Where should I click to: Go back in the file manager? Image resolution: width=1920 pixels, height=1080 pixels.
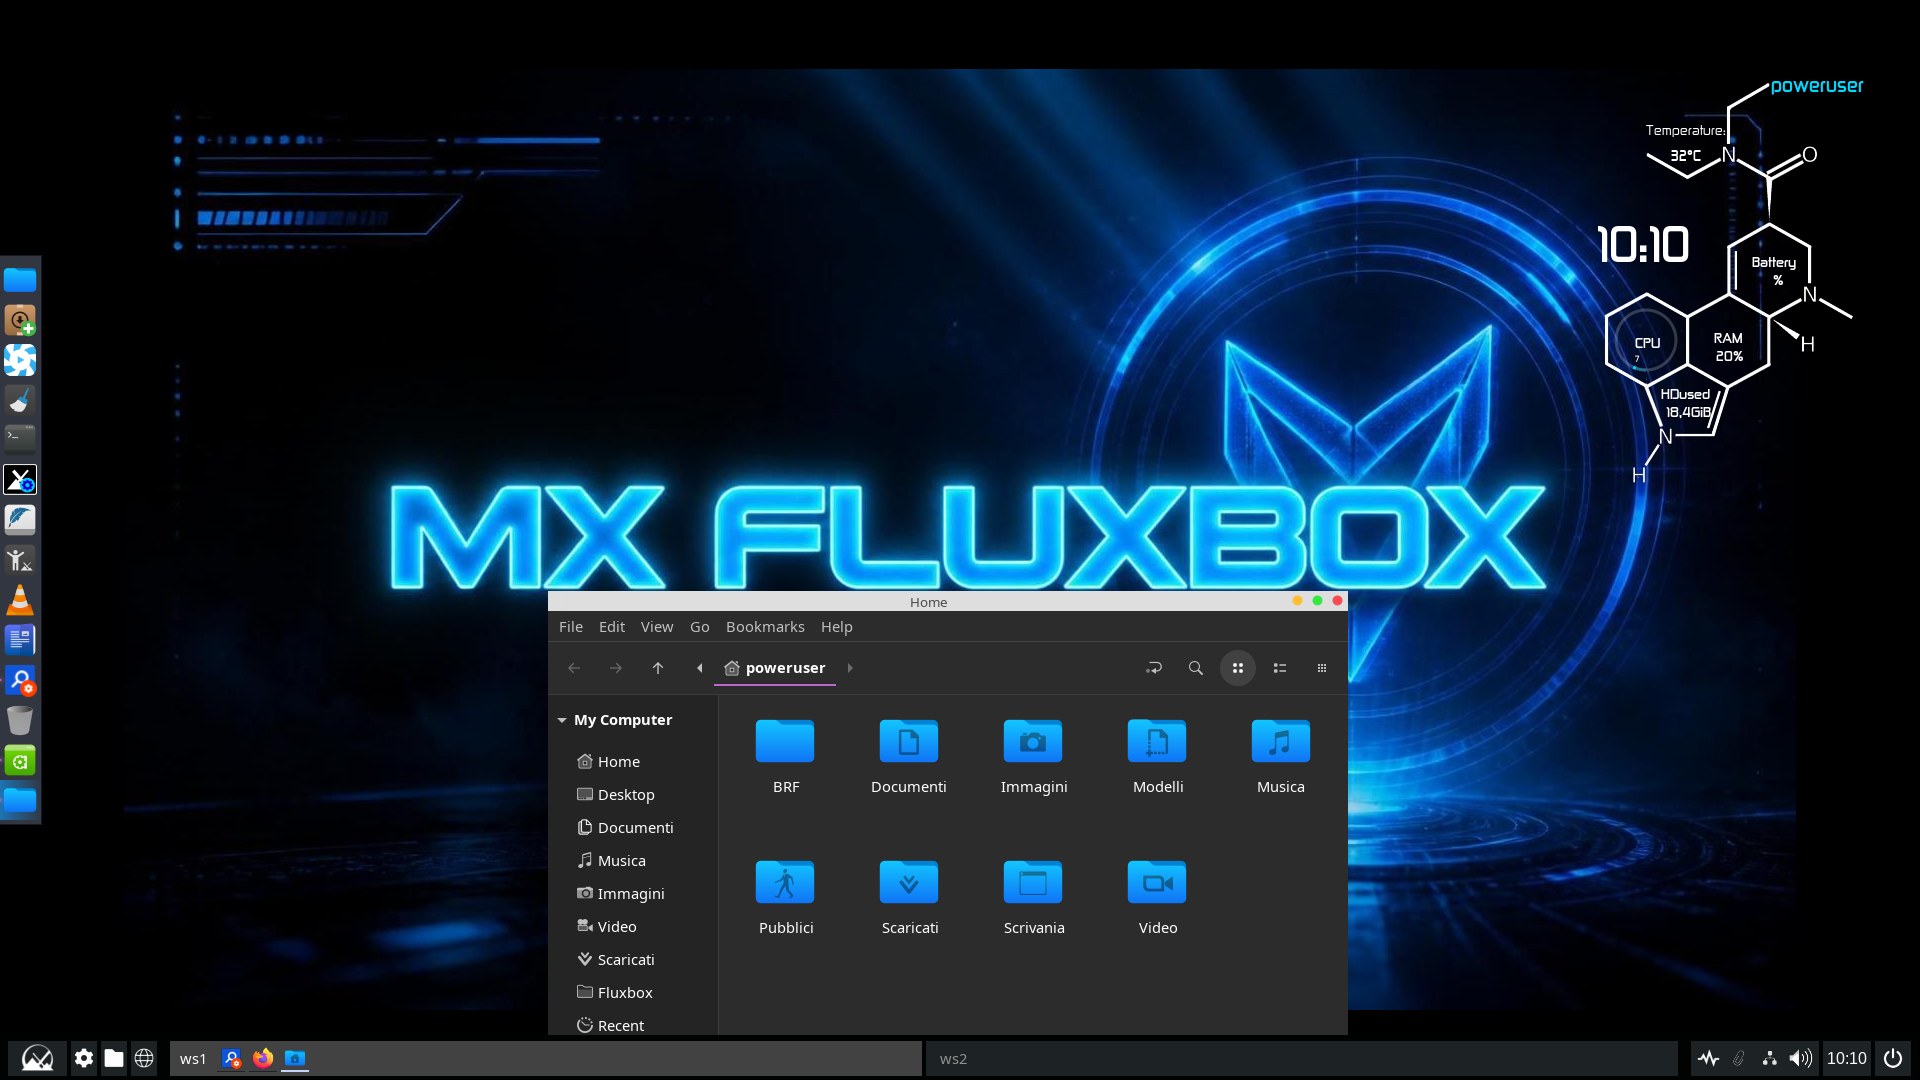574,668
